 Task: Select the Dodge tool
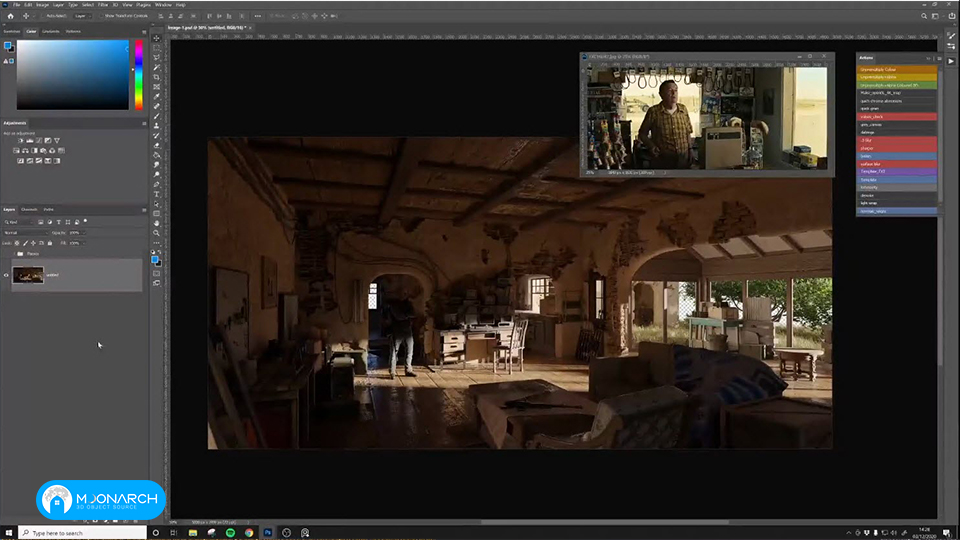tap(157, 174)
